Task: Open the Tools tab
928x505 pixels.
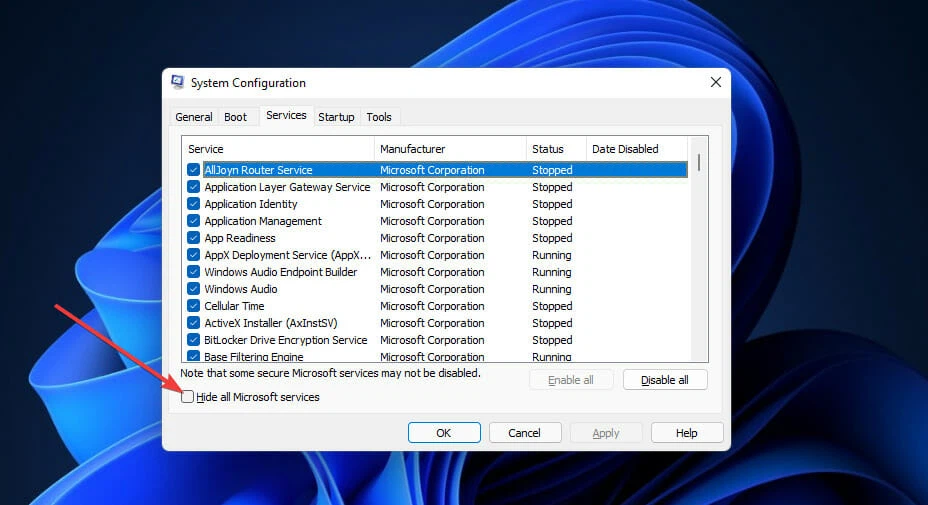Action: pos(379,117)
